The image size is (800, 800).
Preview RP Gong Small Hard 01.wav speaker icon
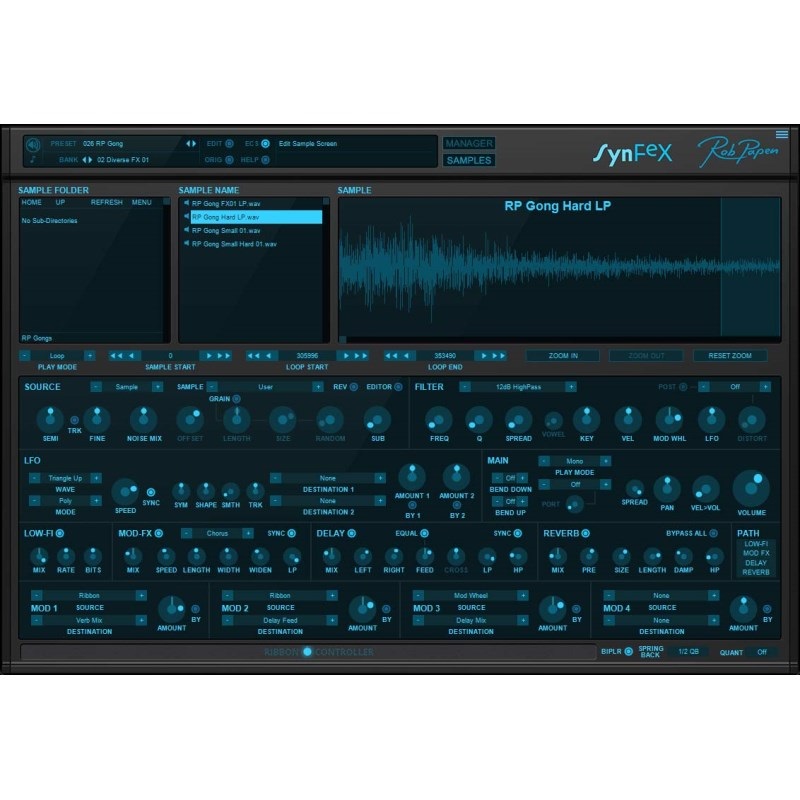pyautogui.click(x=186, y=243)
